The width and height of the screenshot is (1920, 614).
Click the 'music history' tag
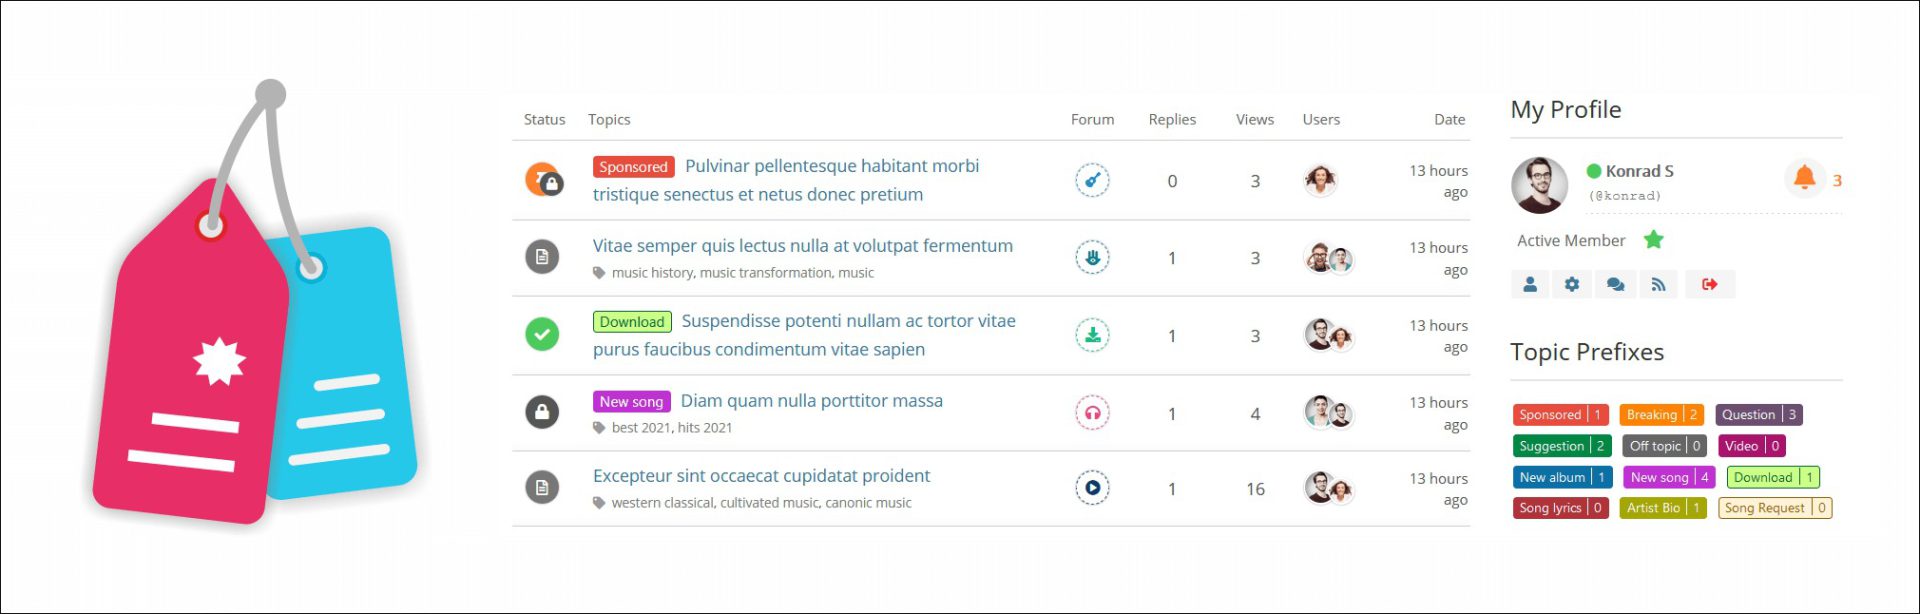[652, 273]
